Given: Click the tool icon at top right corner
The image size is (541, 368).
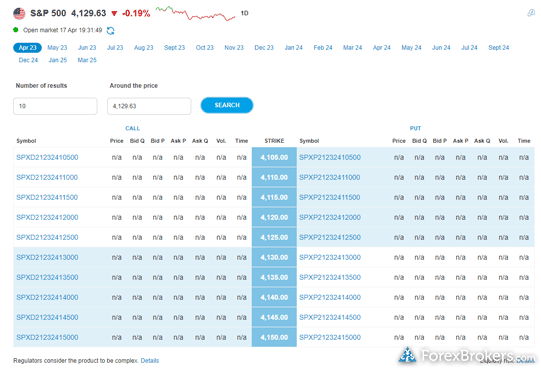Looking at the screenshot, I should 531,13.
